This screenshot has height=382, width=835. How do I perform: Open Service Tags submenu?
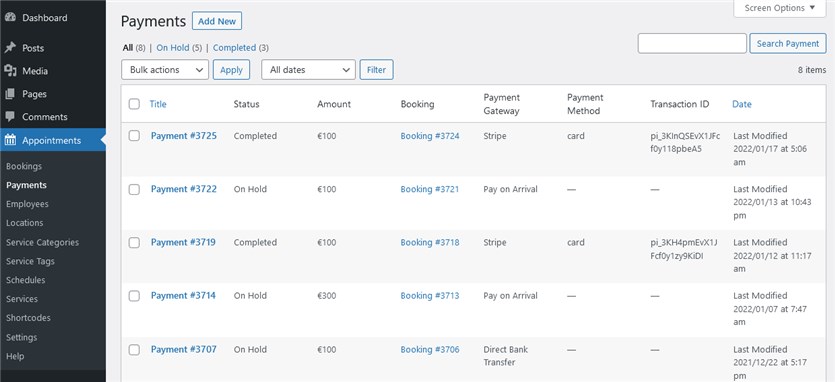[30, 261]
